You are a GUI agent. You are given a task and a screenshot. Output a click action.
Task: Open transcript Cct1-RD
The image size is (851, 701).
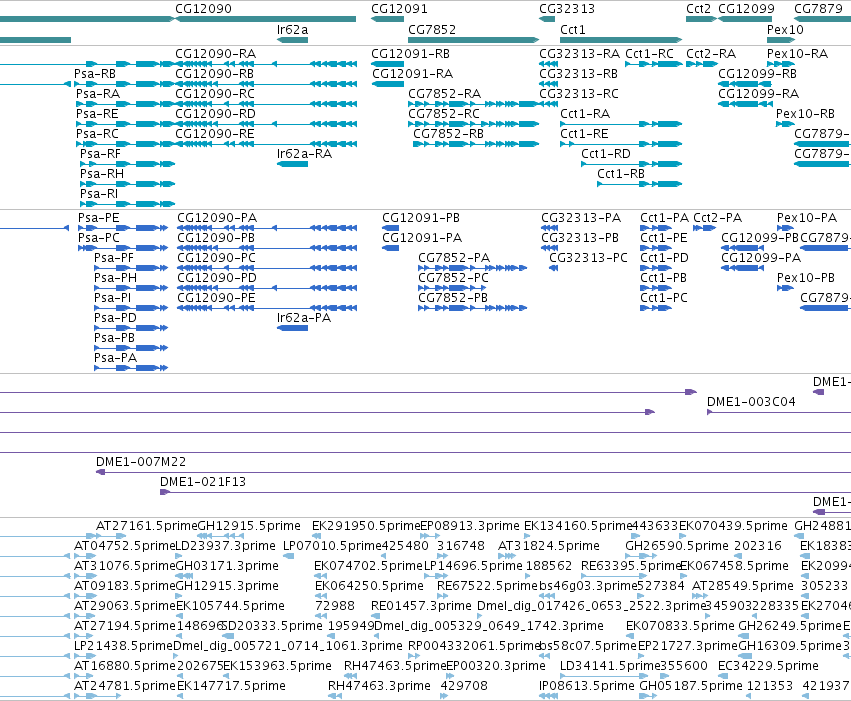tap(606, 154)
